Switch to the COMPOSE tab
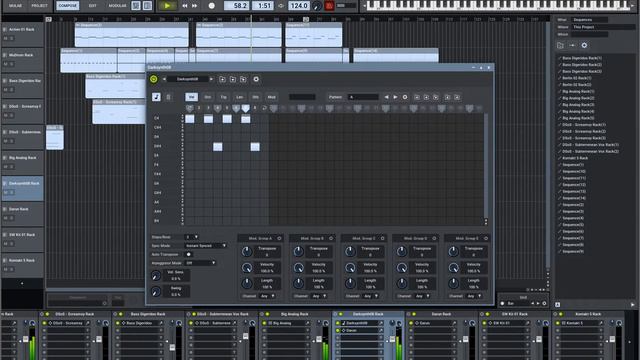Image resolution: width=640 pixels, height=360 pixels. point(68,6)
